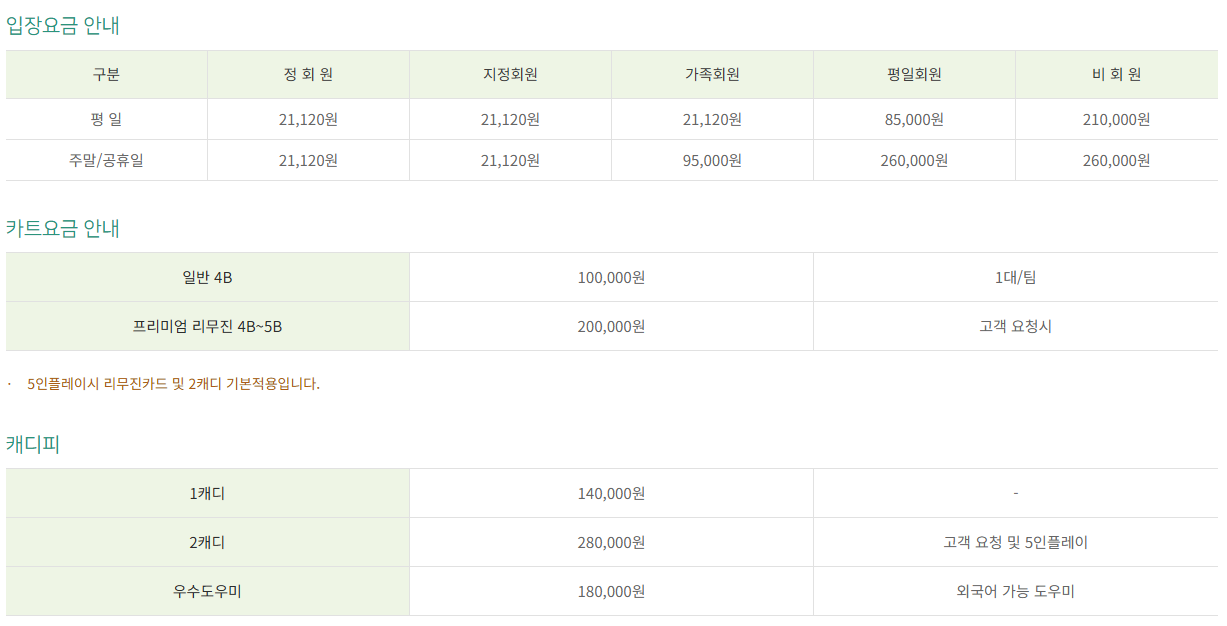The image size is (1227, 626).
Task: Click the 85,000원 weekday fee cell
Action: click(x=914, y=120)
